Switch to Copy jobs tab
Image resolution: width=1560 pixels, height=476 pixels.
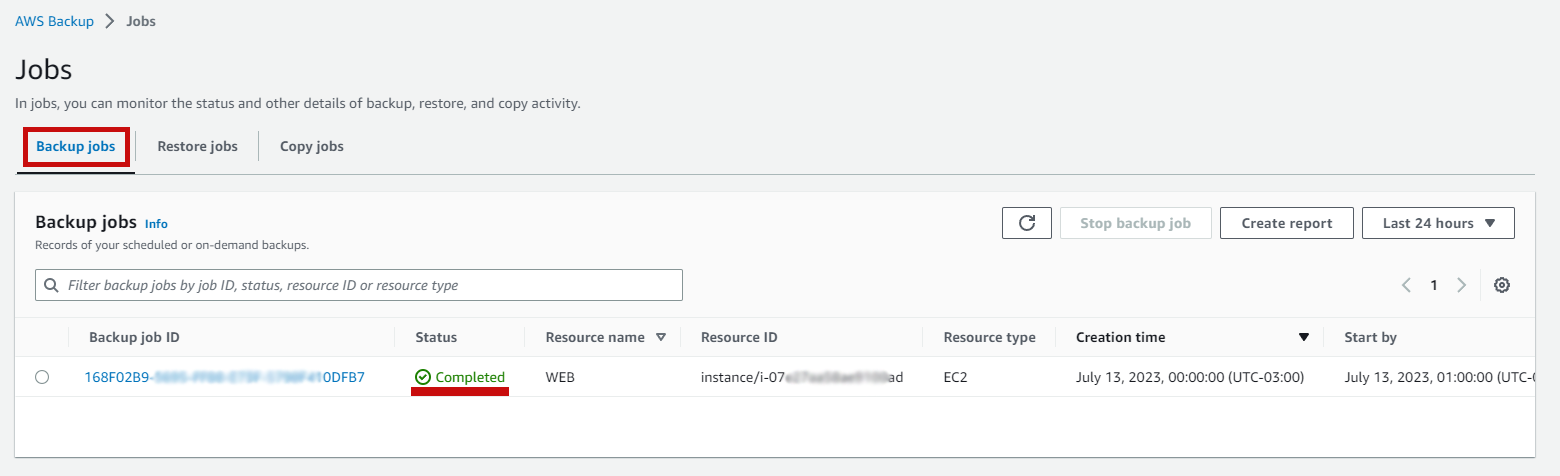pyautogui.click(x=312, y=146)
